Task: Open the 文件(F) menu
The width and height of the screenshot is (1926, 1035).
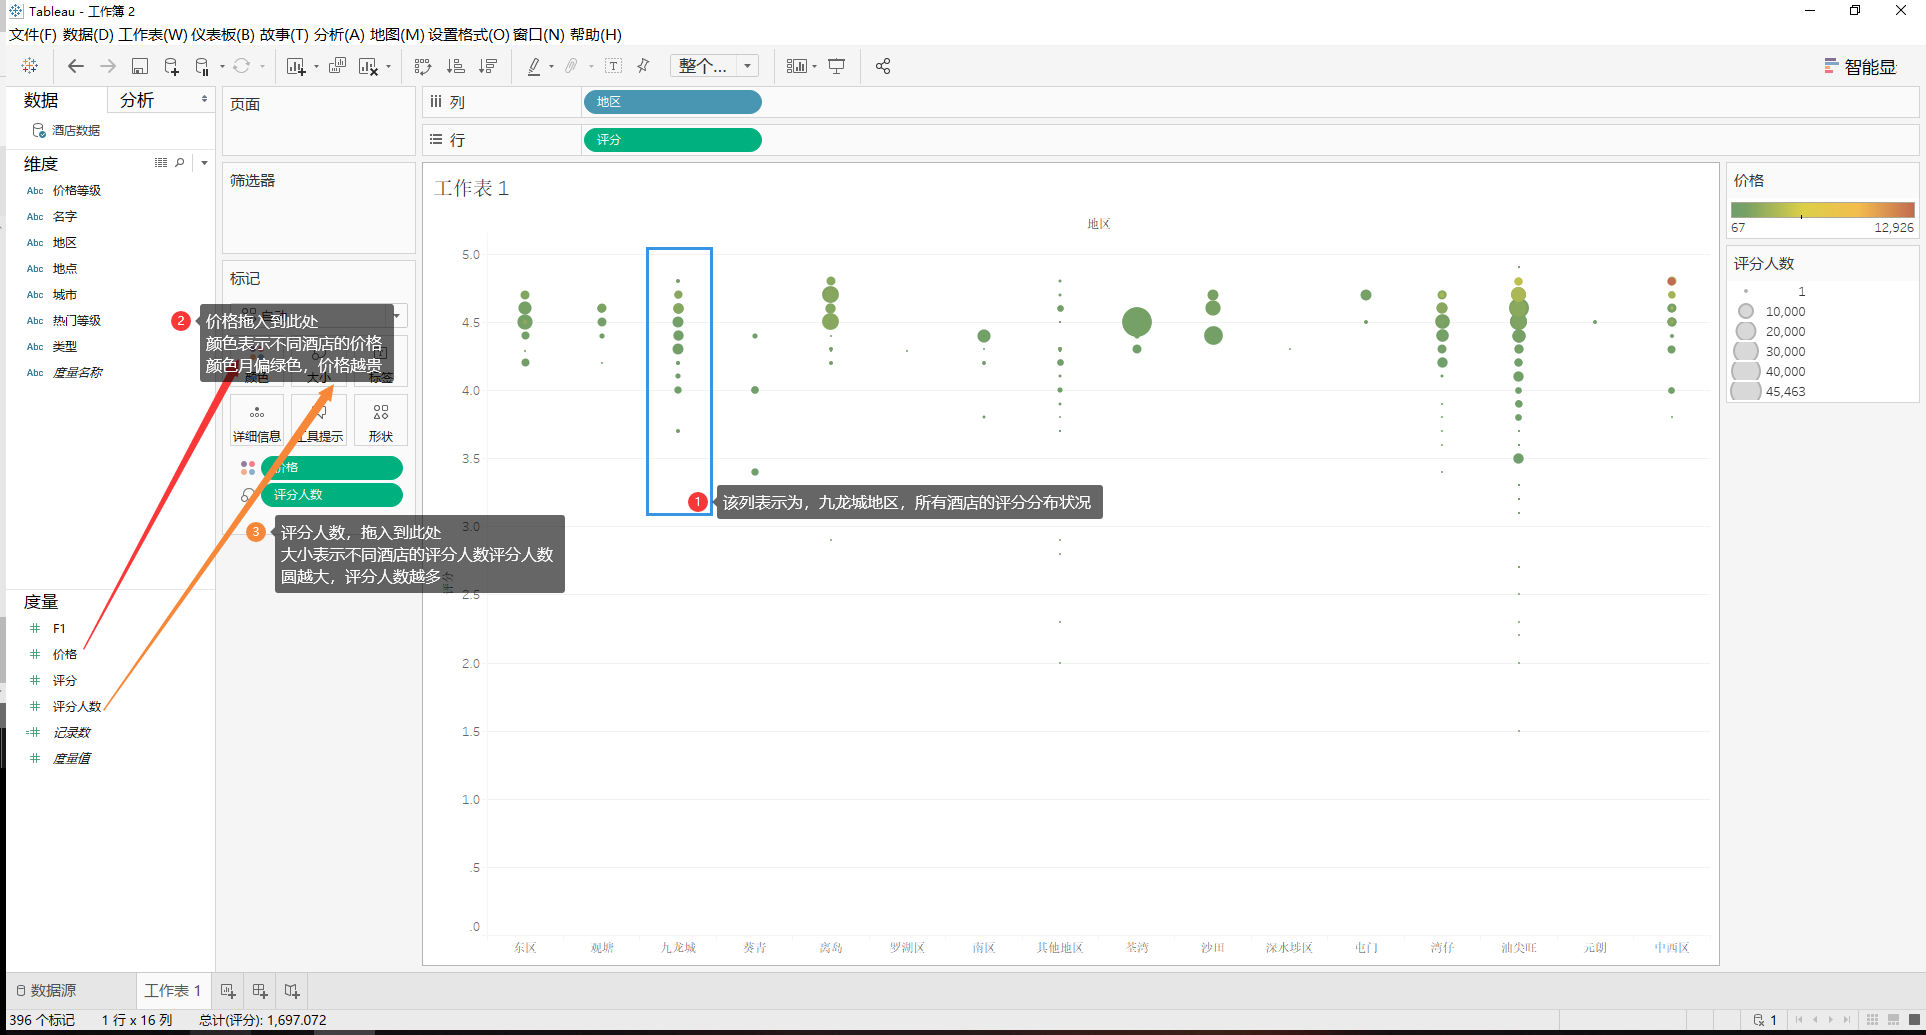Action: (x=33, y=34)
